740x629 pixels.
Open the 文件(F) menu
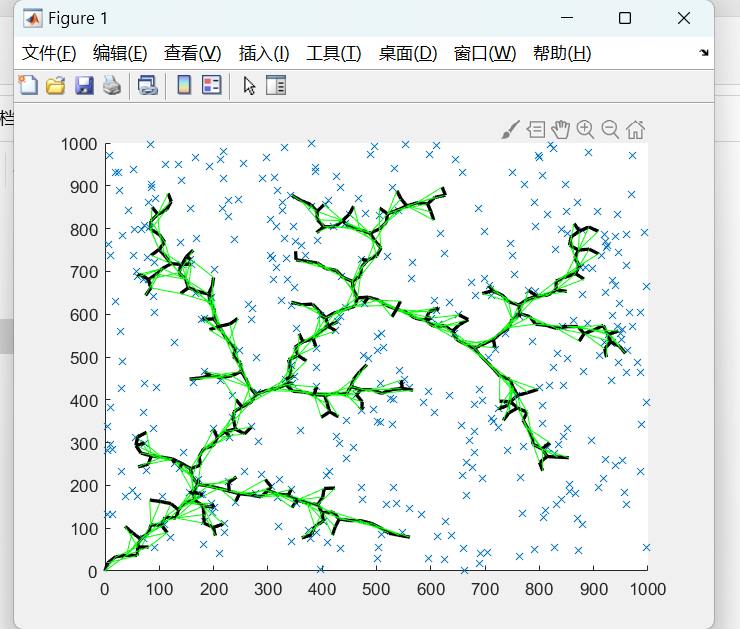tap(49, 53)
